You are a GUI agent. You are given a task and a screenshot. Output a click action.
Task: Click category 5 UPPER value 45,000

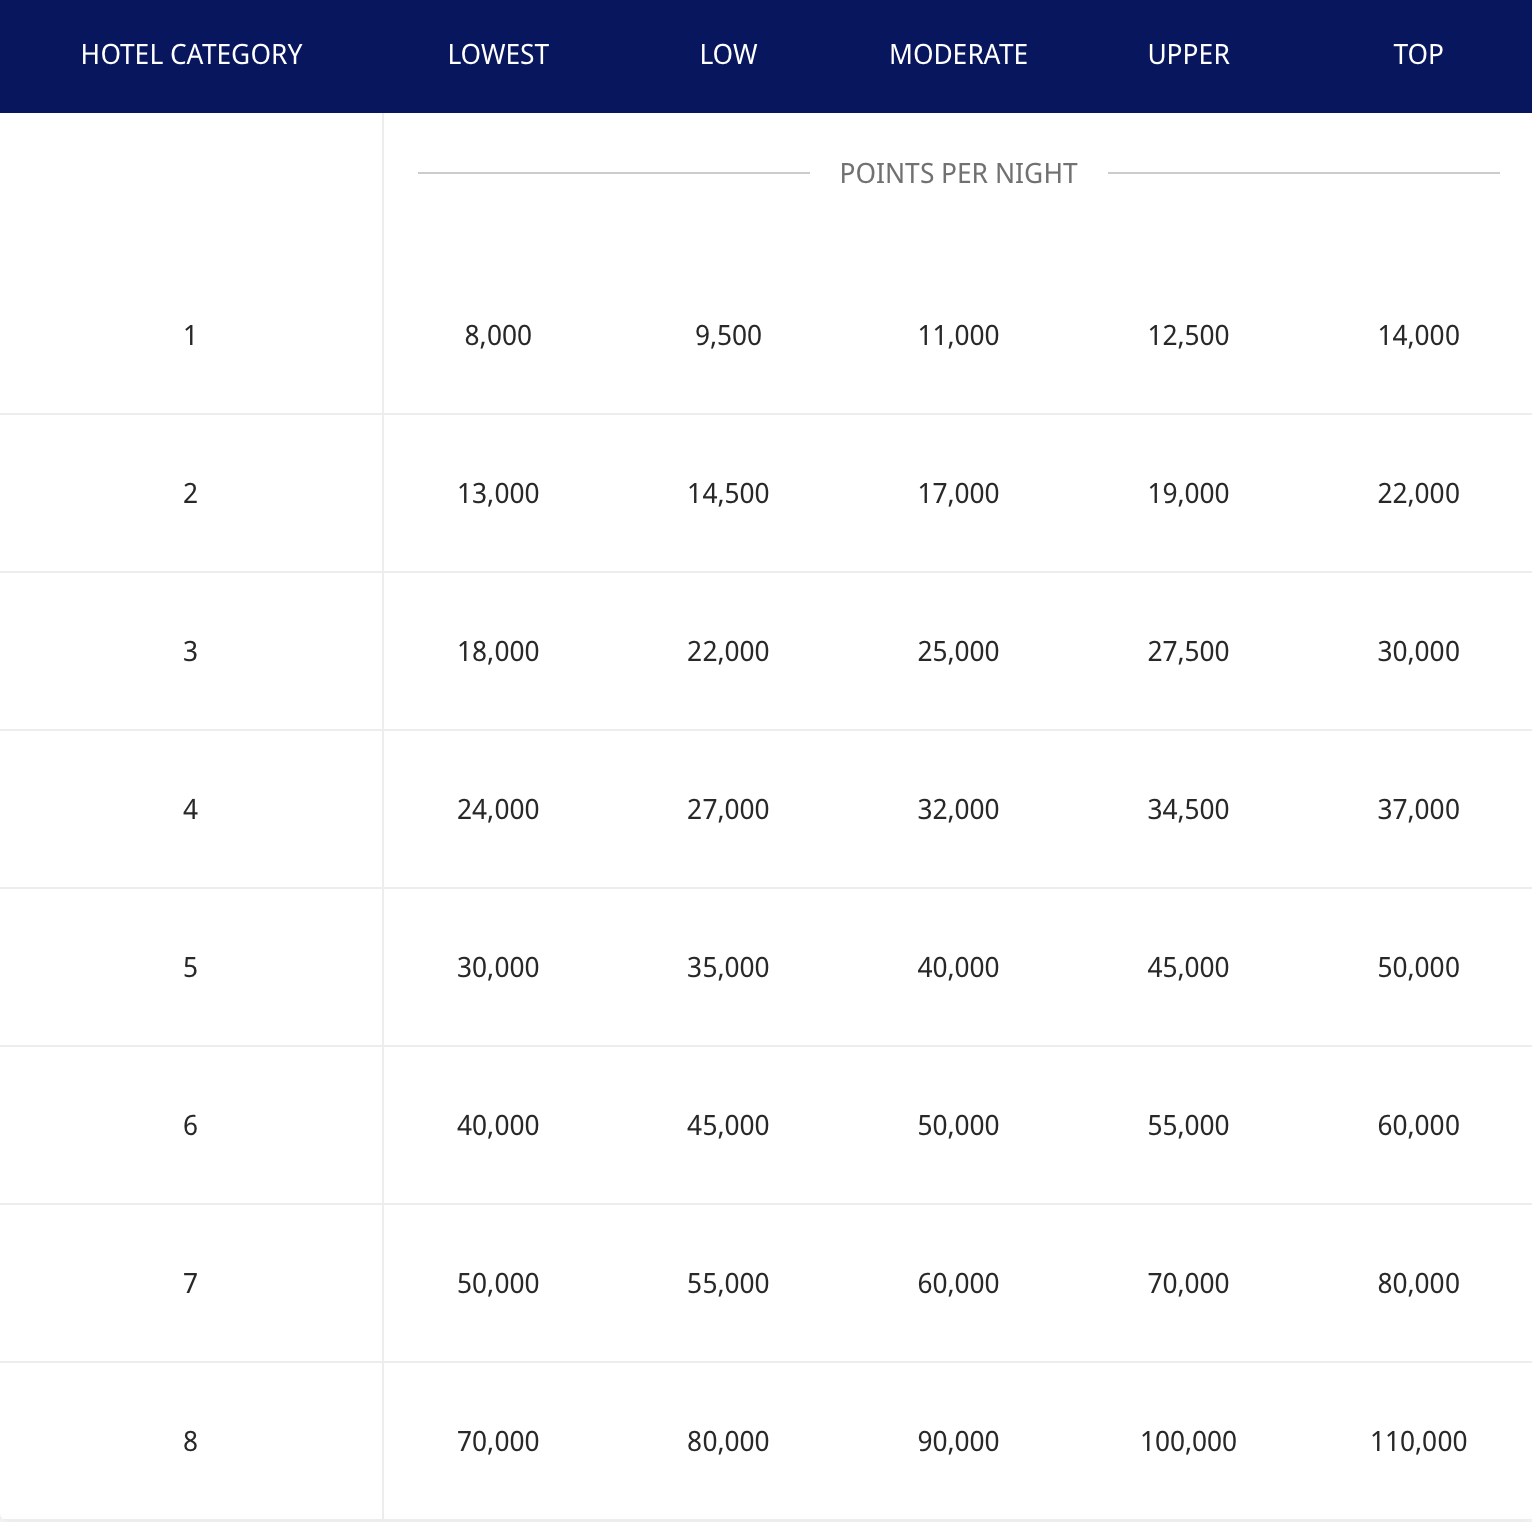click(1188, 967)
